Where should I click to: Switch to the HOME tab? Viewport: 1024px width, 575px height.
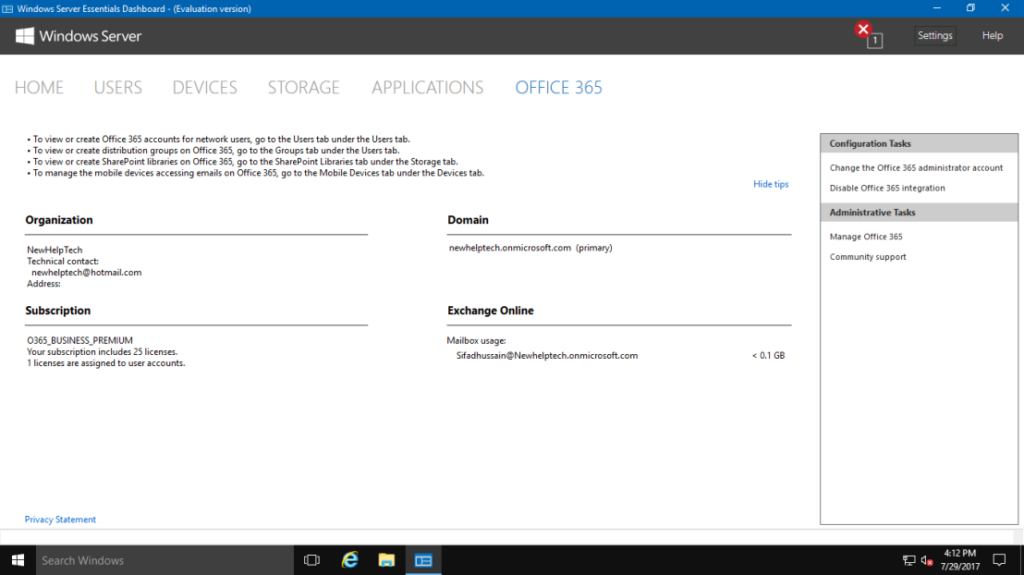39,88
